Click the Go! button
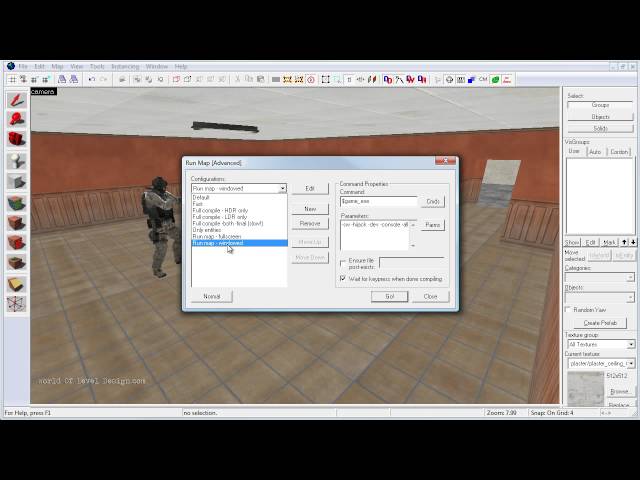This screenshot has width=640, height=480. click(x=389, y=296)
